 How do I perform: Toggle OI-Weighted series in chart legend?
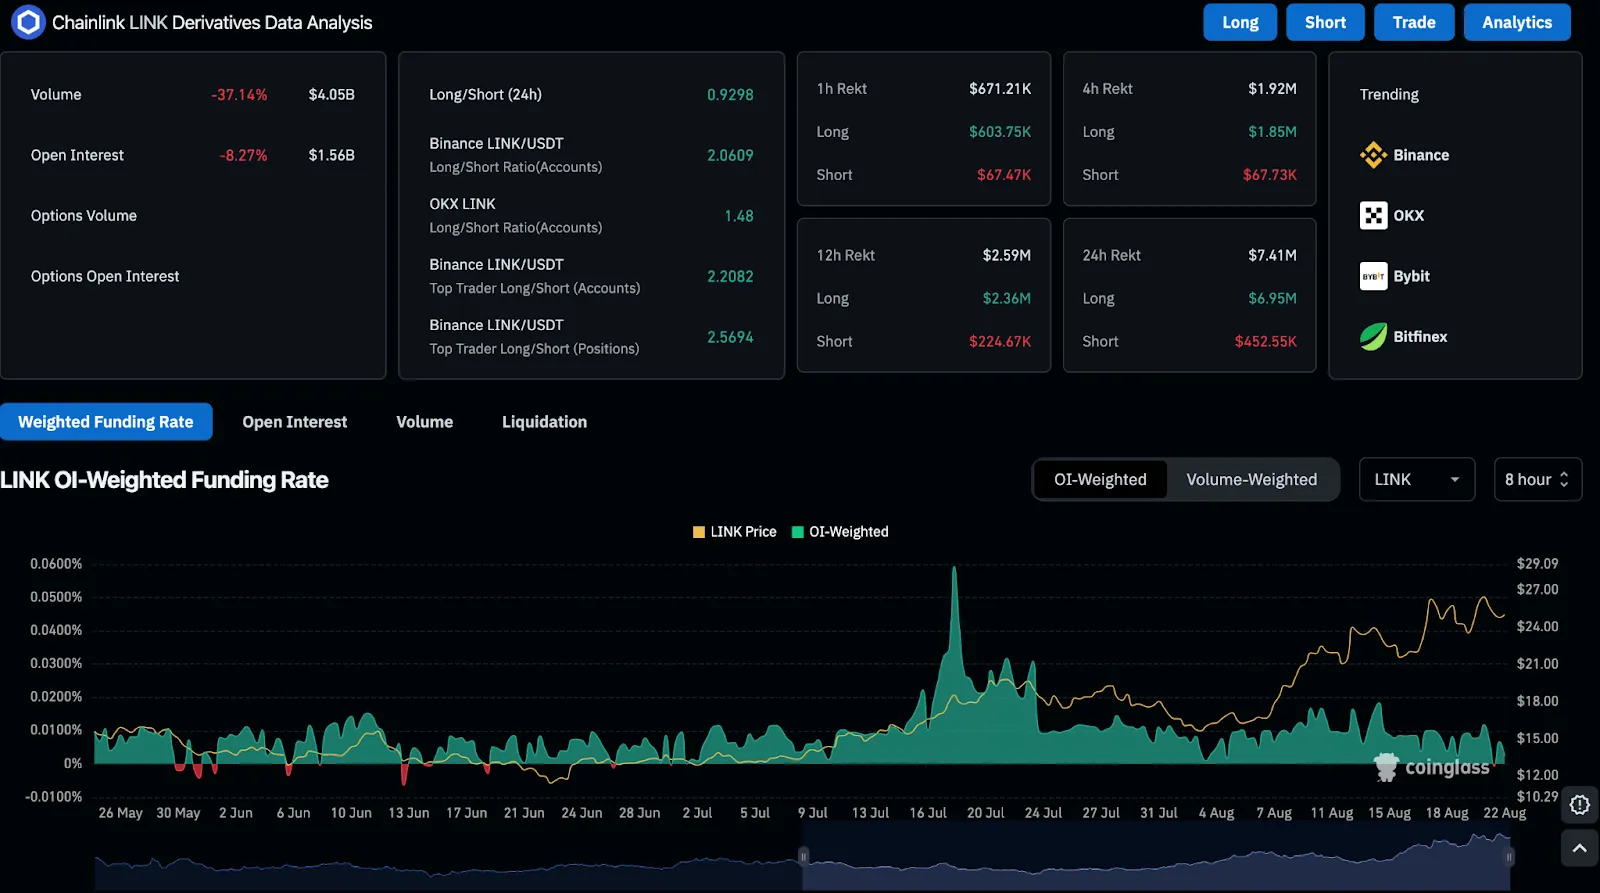point(840,532)
